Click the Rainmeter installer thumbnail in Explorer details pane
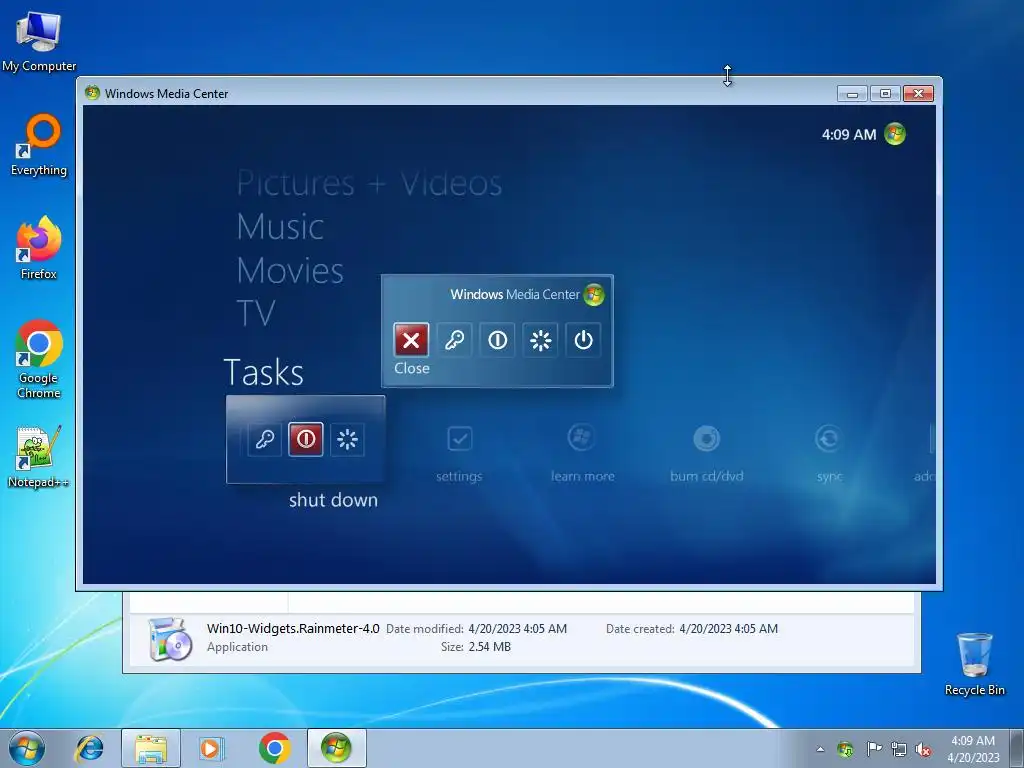 [x=170, y=639]
